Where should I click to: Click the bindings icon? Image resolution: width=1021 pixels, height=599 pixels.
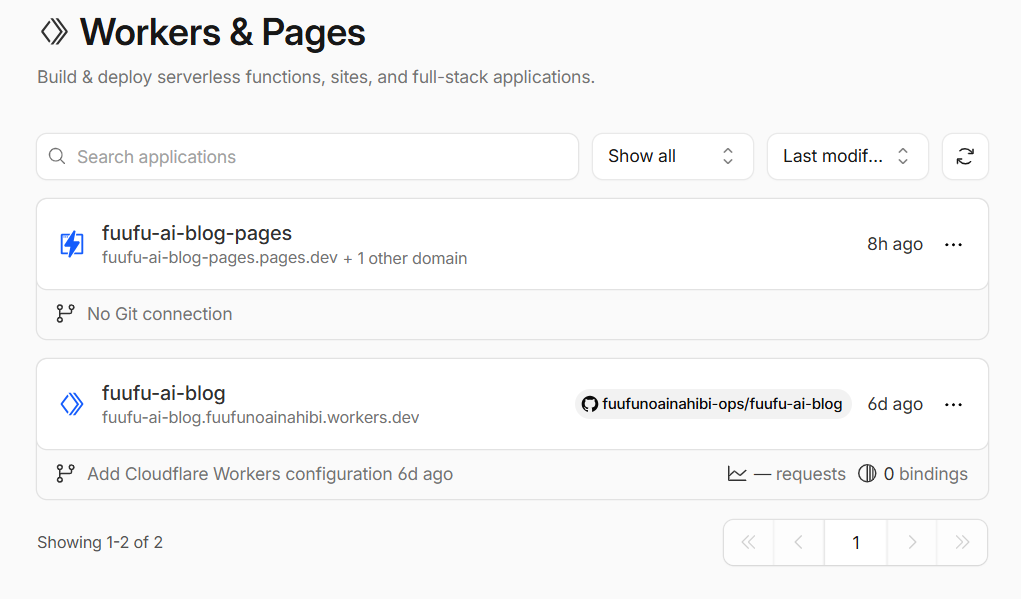(867, 473)
